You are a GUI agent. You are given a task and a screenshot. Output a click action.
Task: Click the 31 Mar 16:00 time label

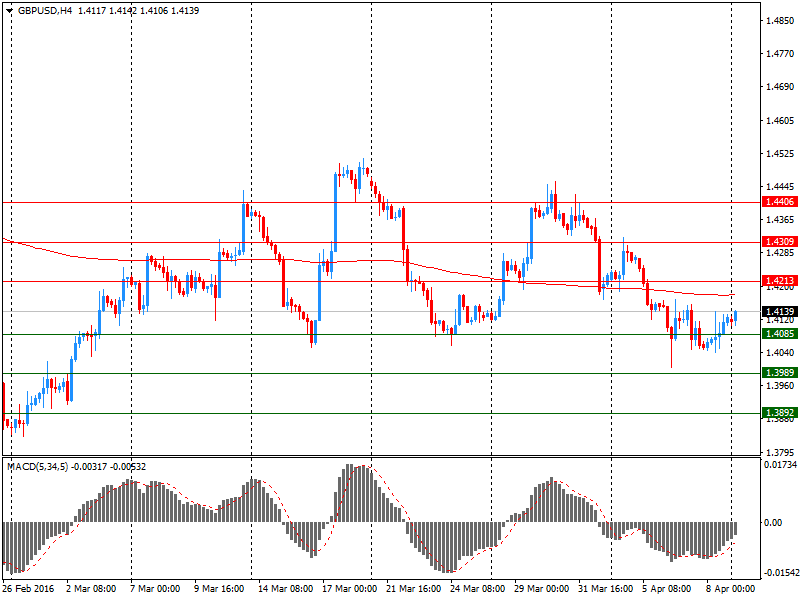pos(606,589)
